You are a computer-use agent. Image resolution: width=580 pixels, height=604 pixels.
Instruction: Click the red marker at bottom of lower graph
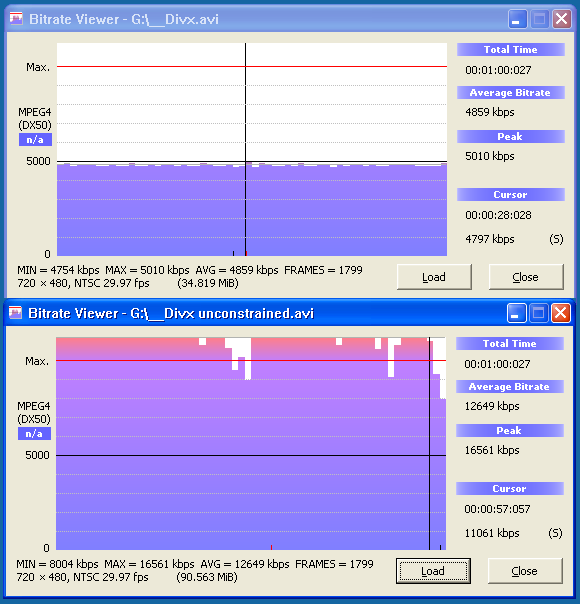(x=272, y=547)
